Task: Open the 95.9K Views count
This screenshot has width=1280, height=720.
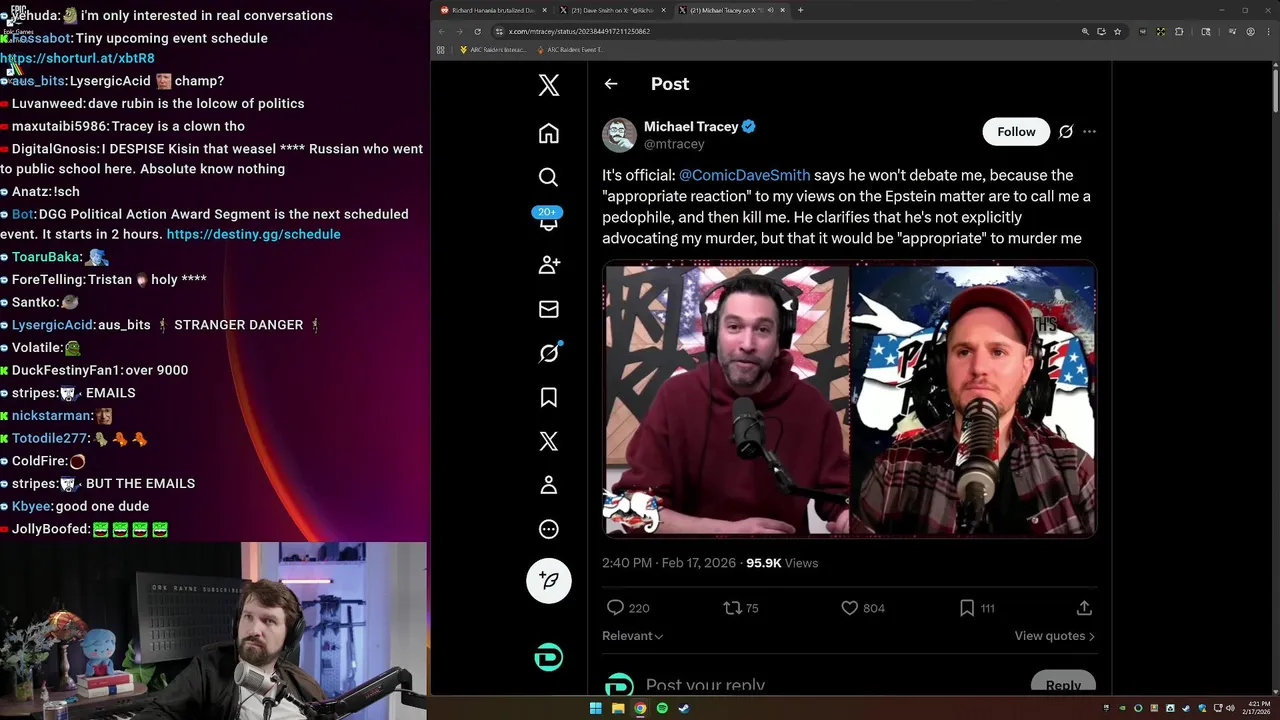Action: click(782, 563)
